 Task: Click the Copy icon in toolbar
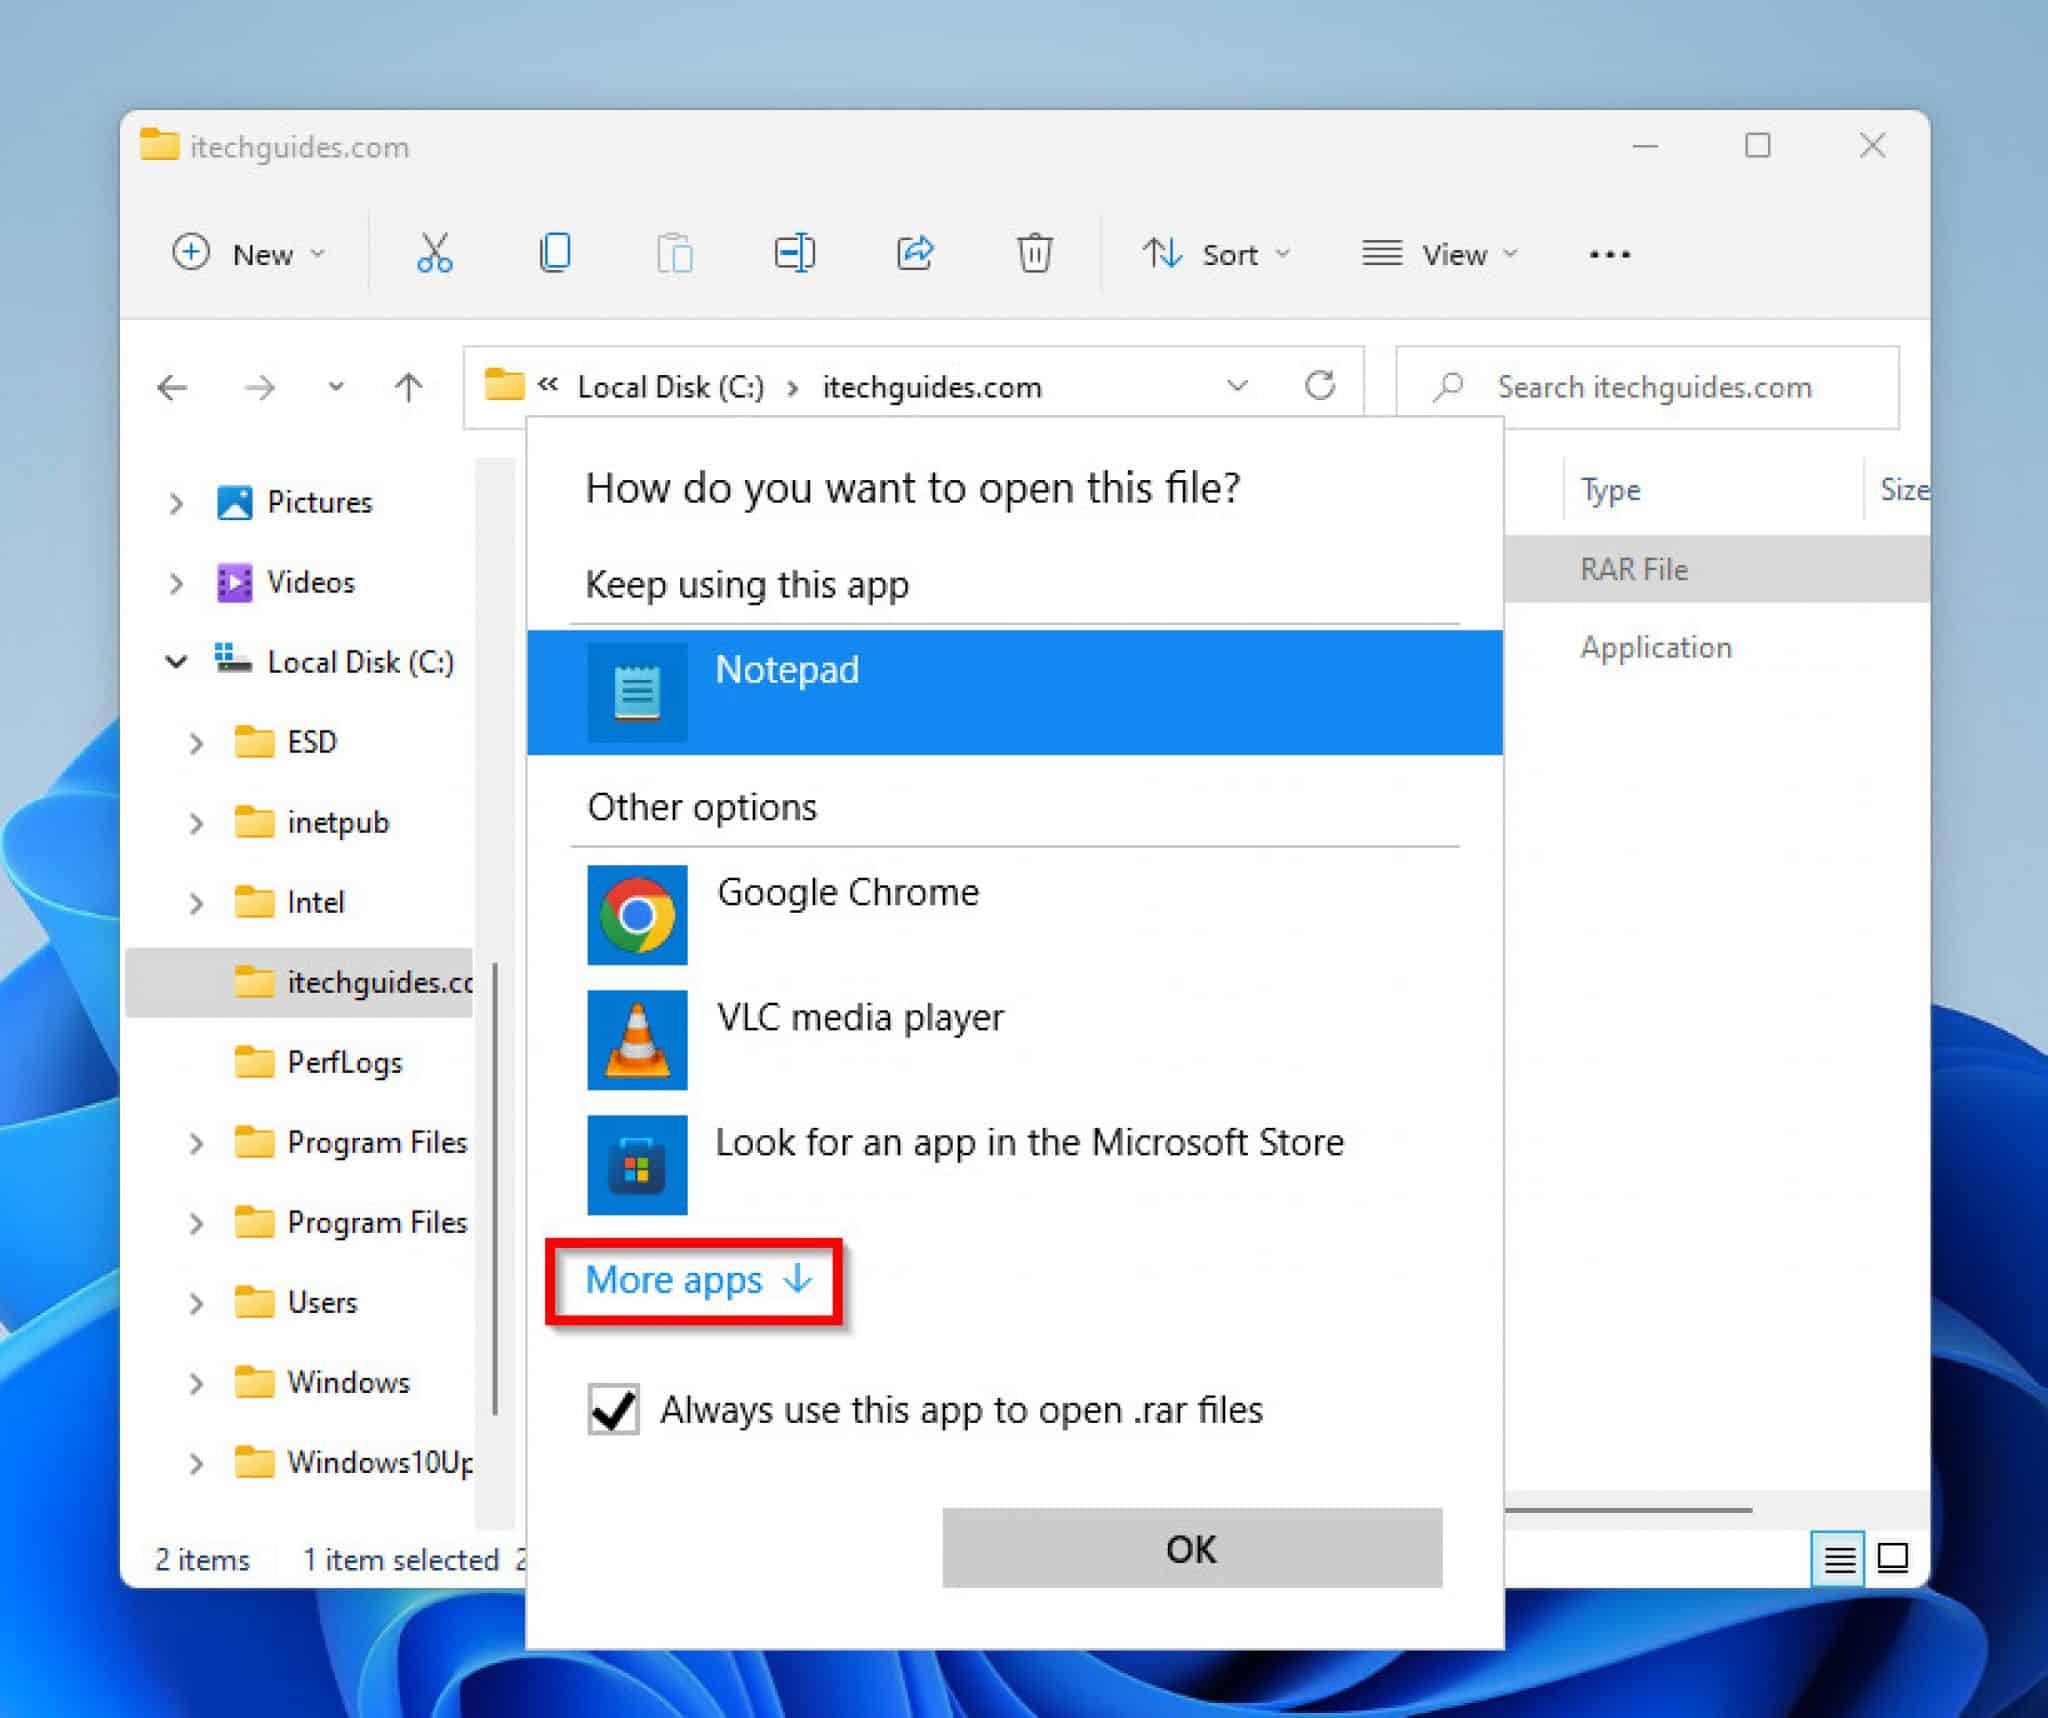[555, 253]
